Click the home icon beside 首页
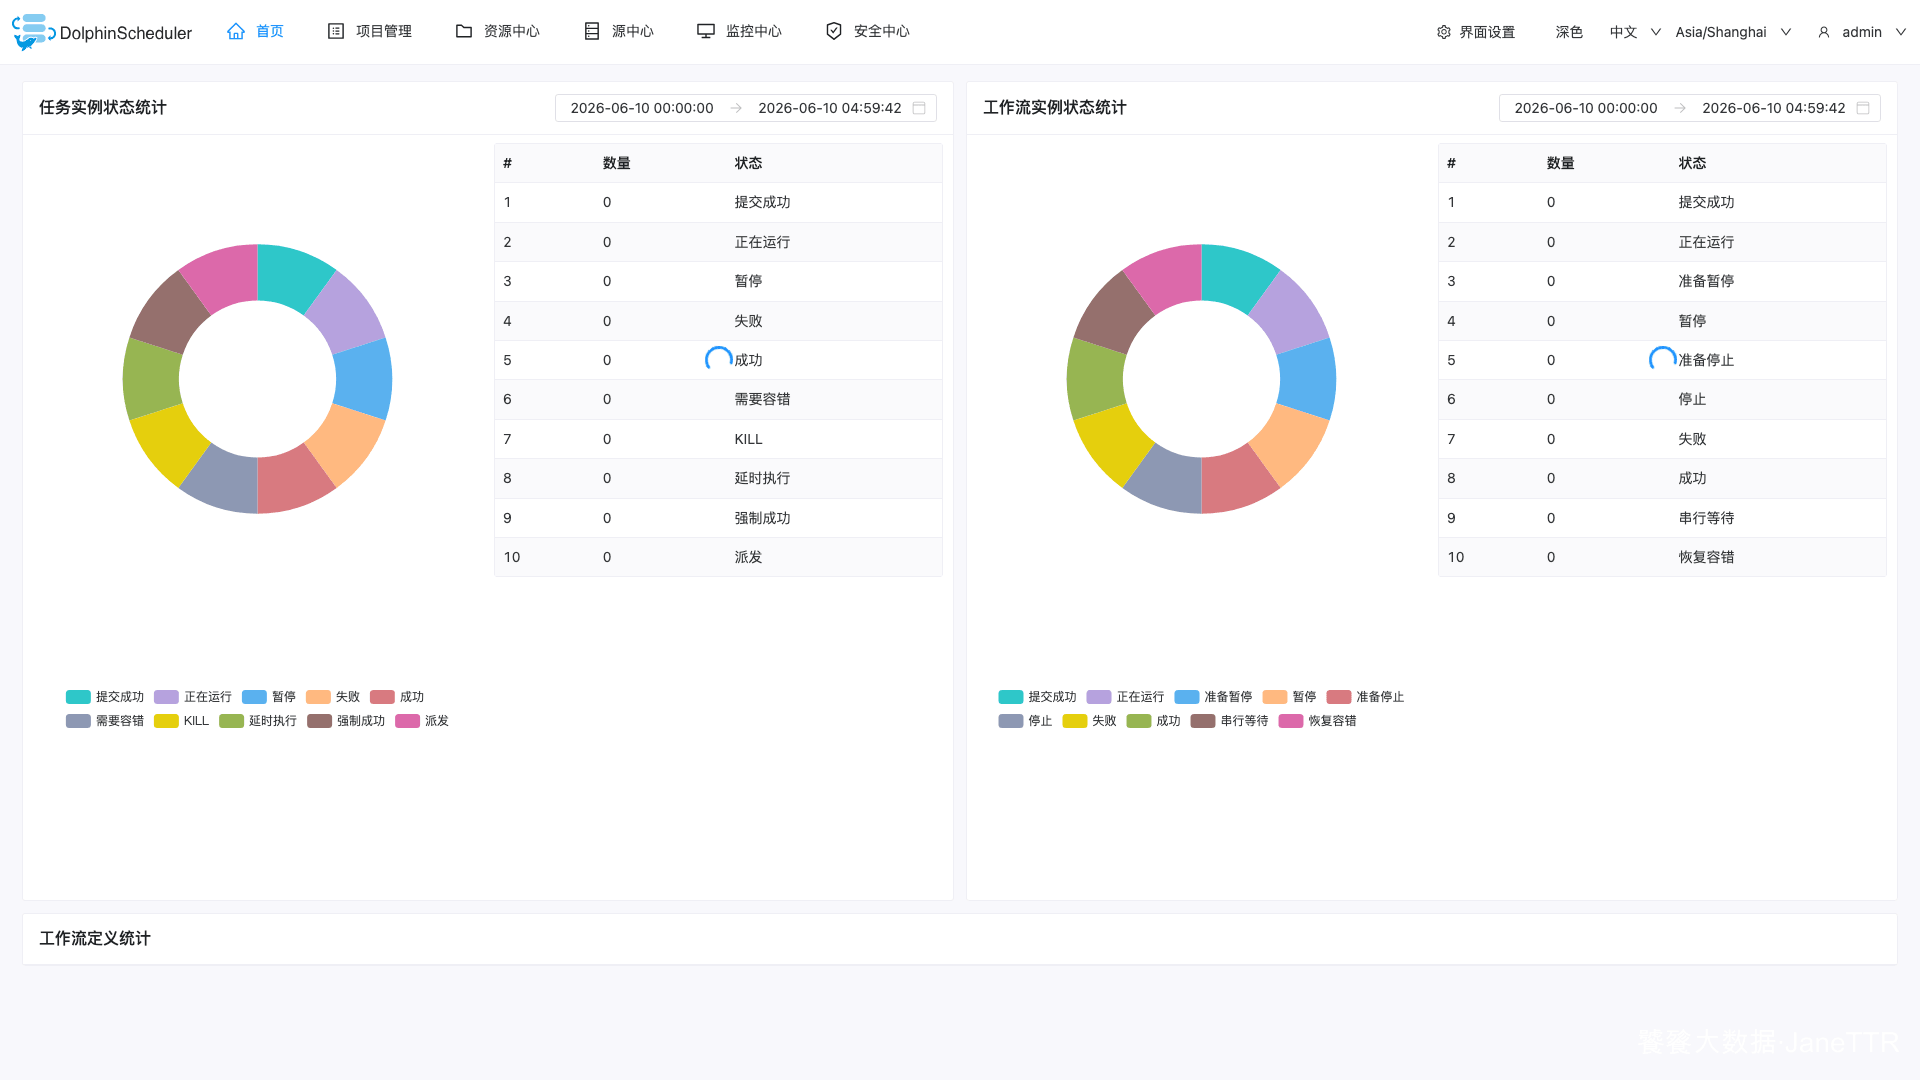1920x1080 pixels. (236, 31)
